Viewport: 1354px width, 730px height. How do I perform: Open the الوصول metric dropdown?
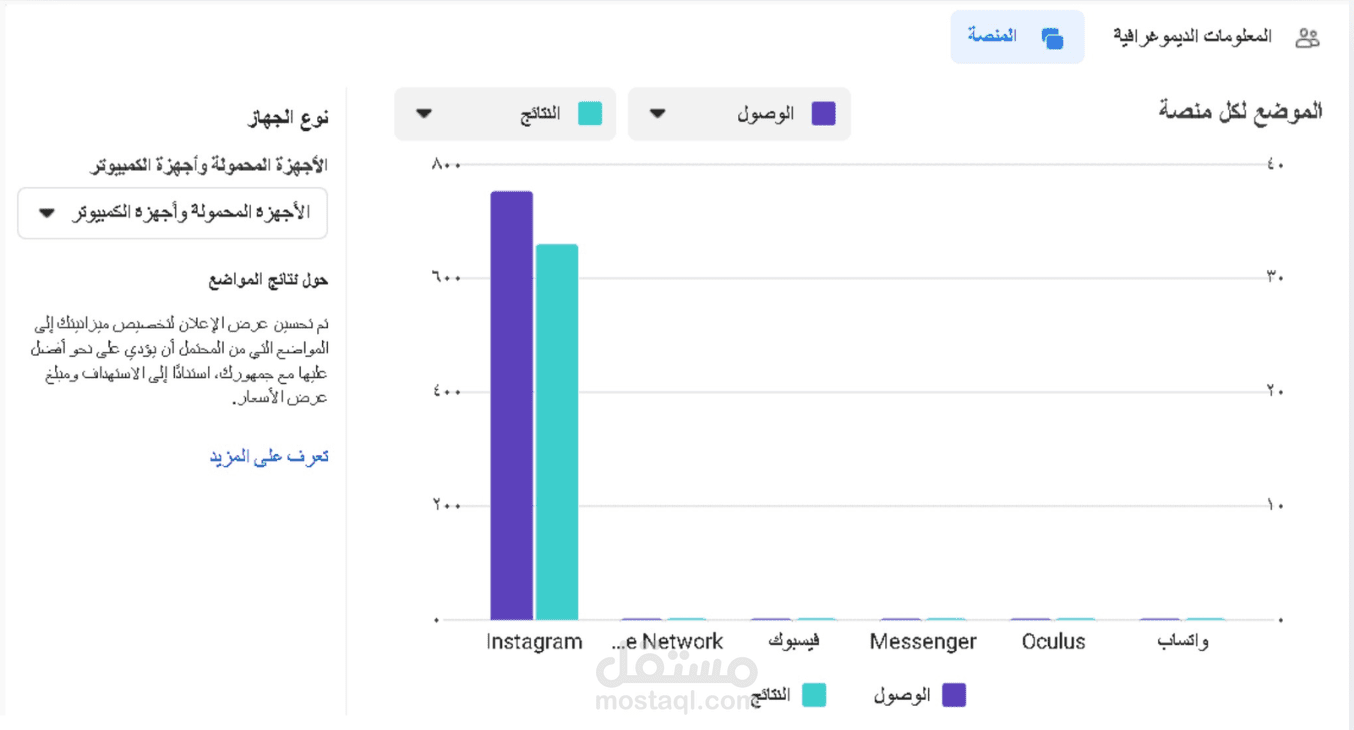click(x=739, y=114)
